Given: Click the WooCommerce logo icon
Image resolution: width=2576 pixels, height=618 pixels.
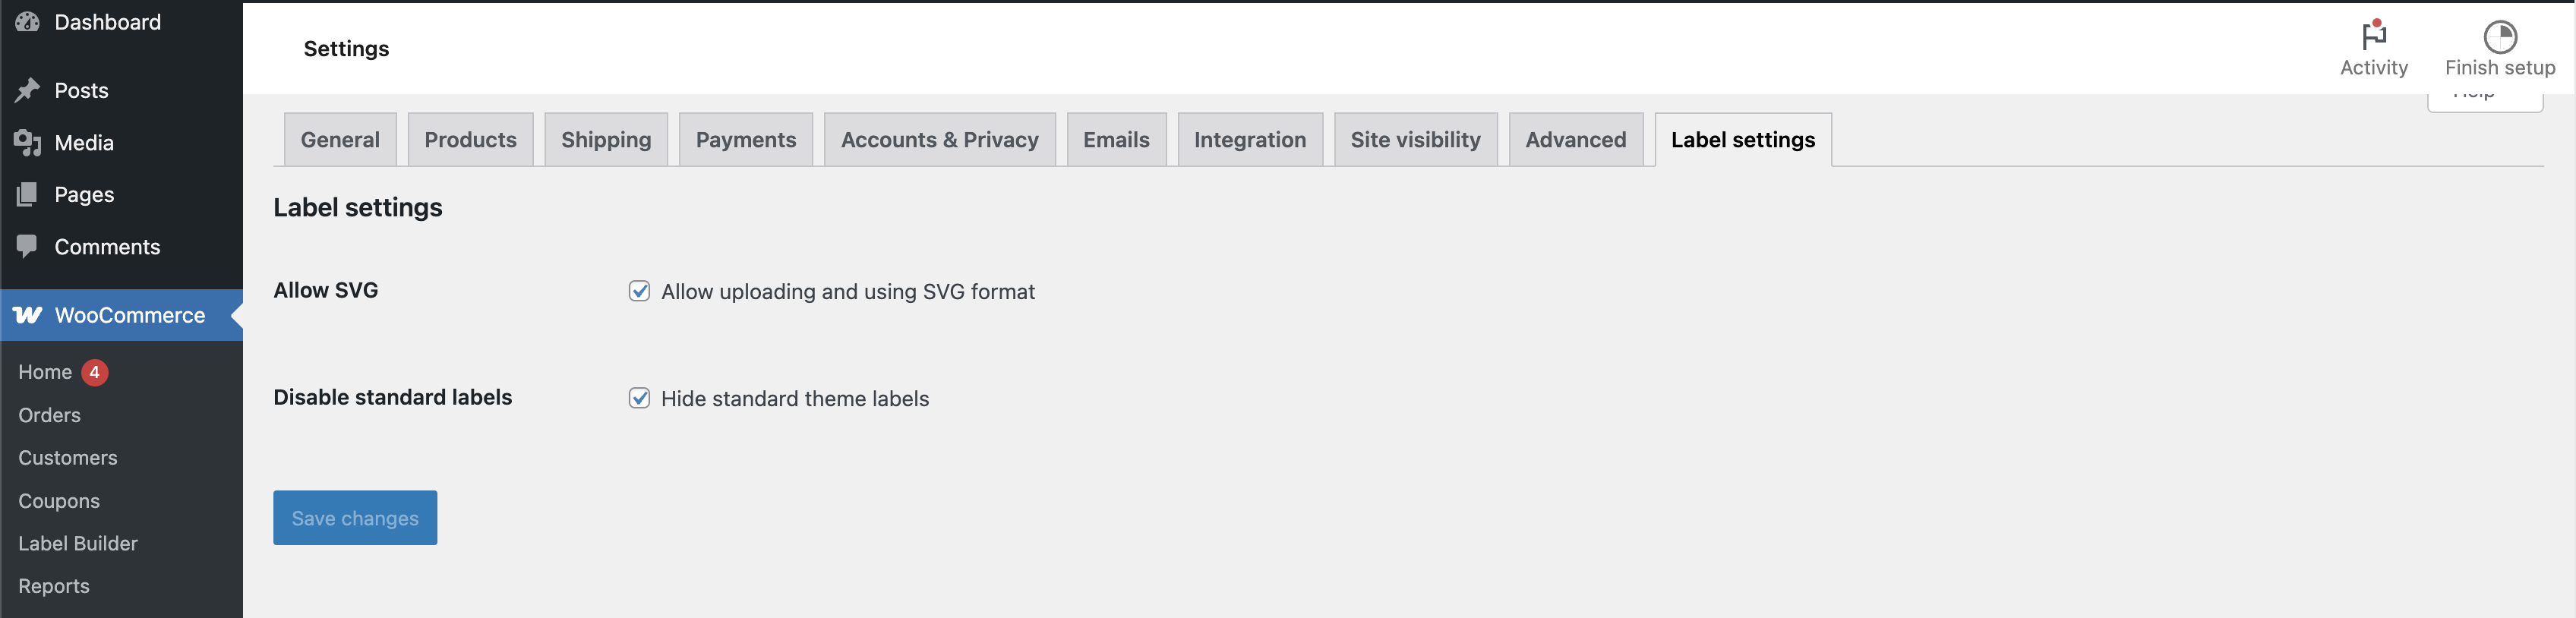Looking at the screenshot, I should click(27, 315).
